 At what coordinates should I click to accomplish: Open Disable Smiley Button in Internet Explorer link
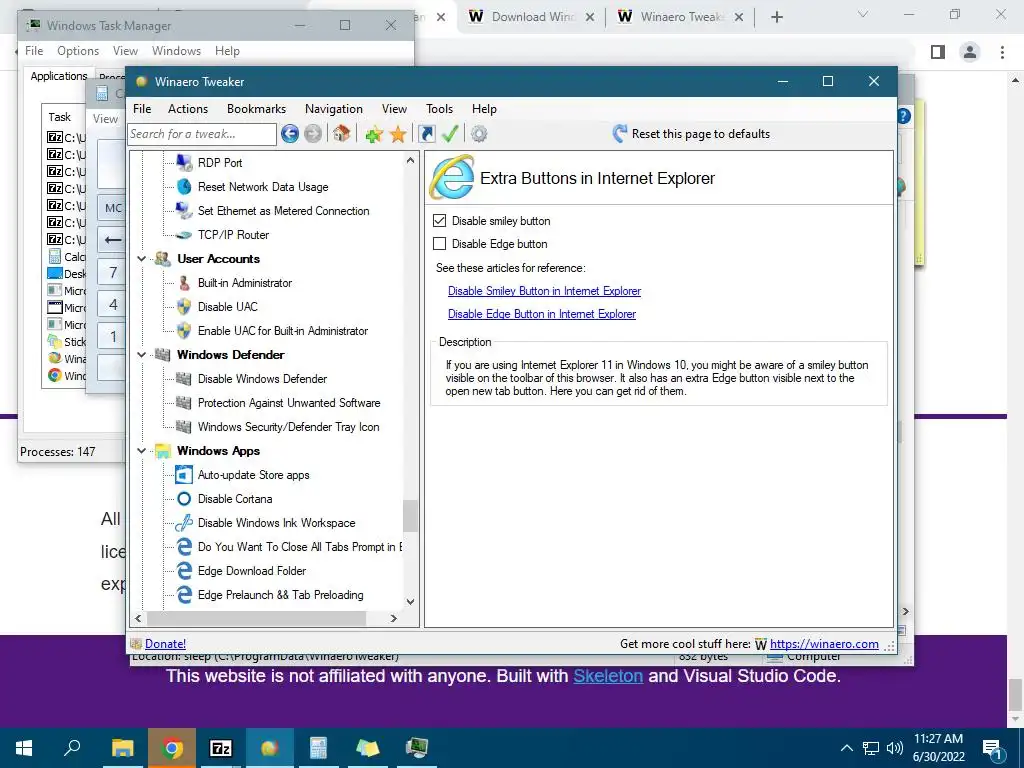tap(544, 291)
